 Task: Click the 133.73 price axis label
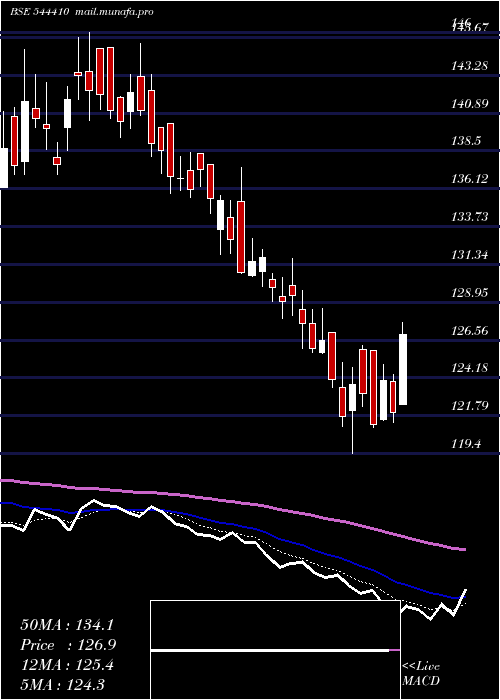pos(469,217)
